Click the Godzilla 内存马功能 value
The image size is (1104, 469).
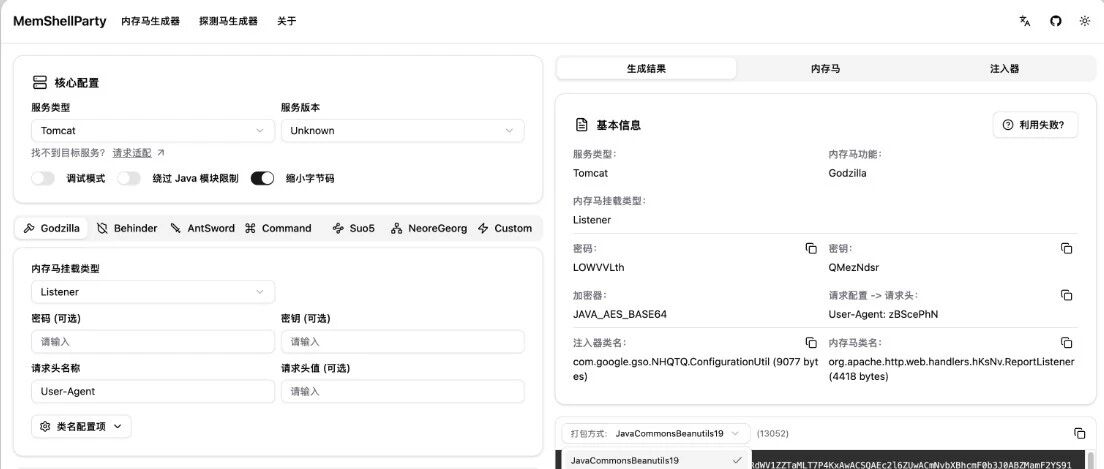coord(848,173)
